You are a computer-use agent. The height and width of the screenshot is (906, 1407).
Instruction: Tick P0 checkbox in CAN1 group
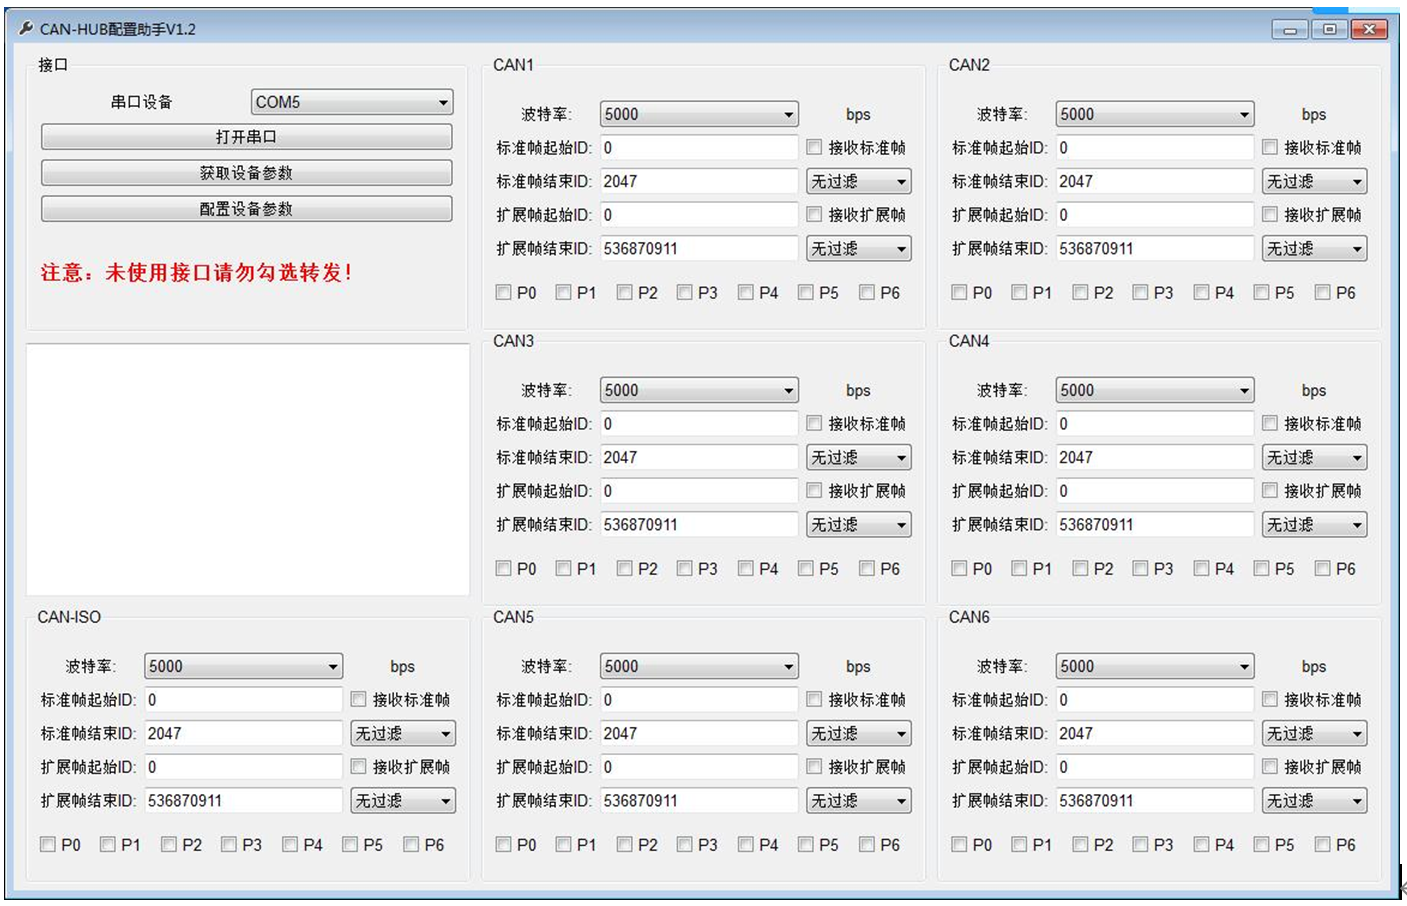pos(503,292)
